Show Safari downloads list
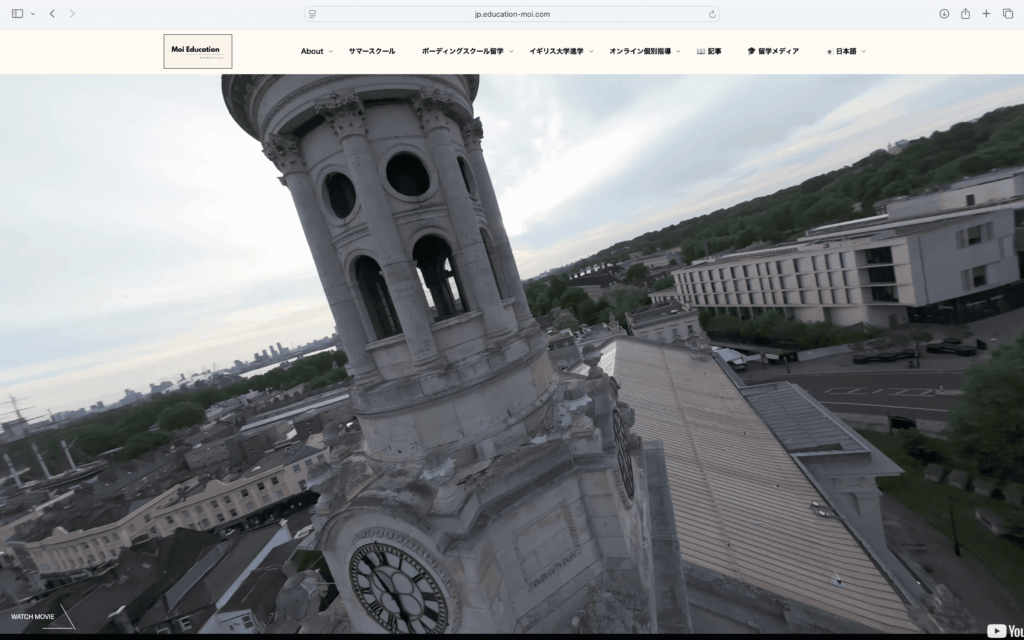 click(x=944, y=14)
